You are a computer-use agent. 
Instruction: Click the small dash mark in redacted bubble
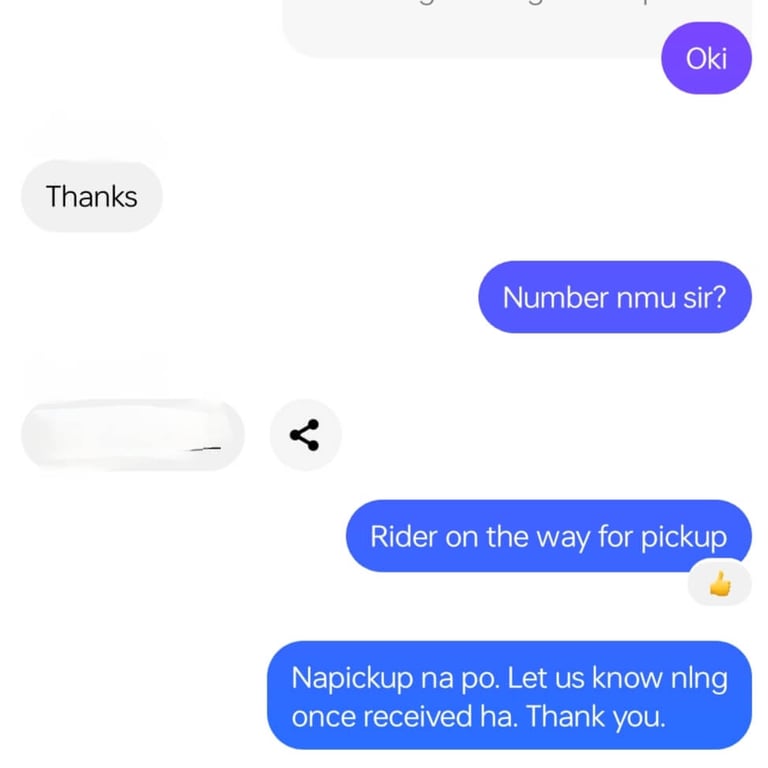[x=206, y=448]
